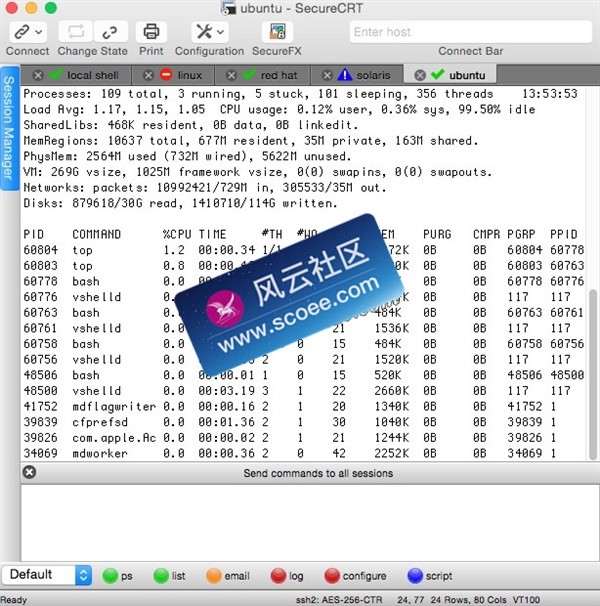Click the blue warning icon on solaris tab

(x=344, y=74)
